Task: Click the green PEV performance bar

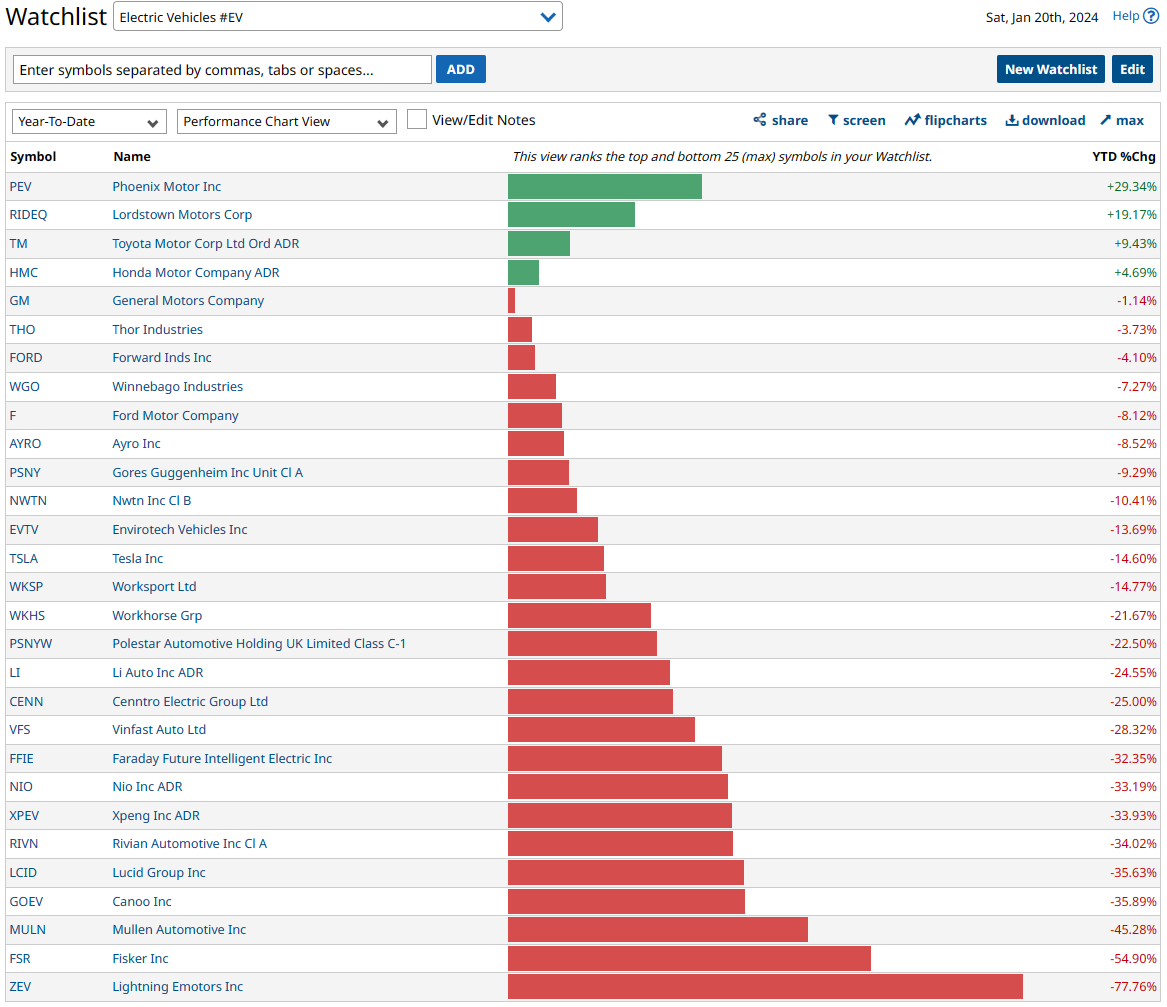Action: 605,186
